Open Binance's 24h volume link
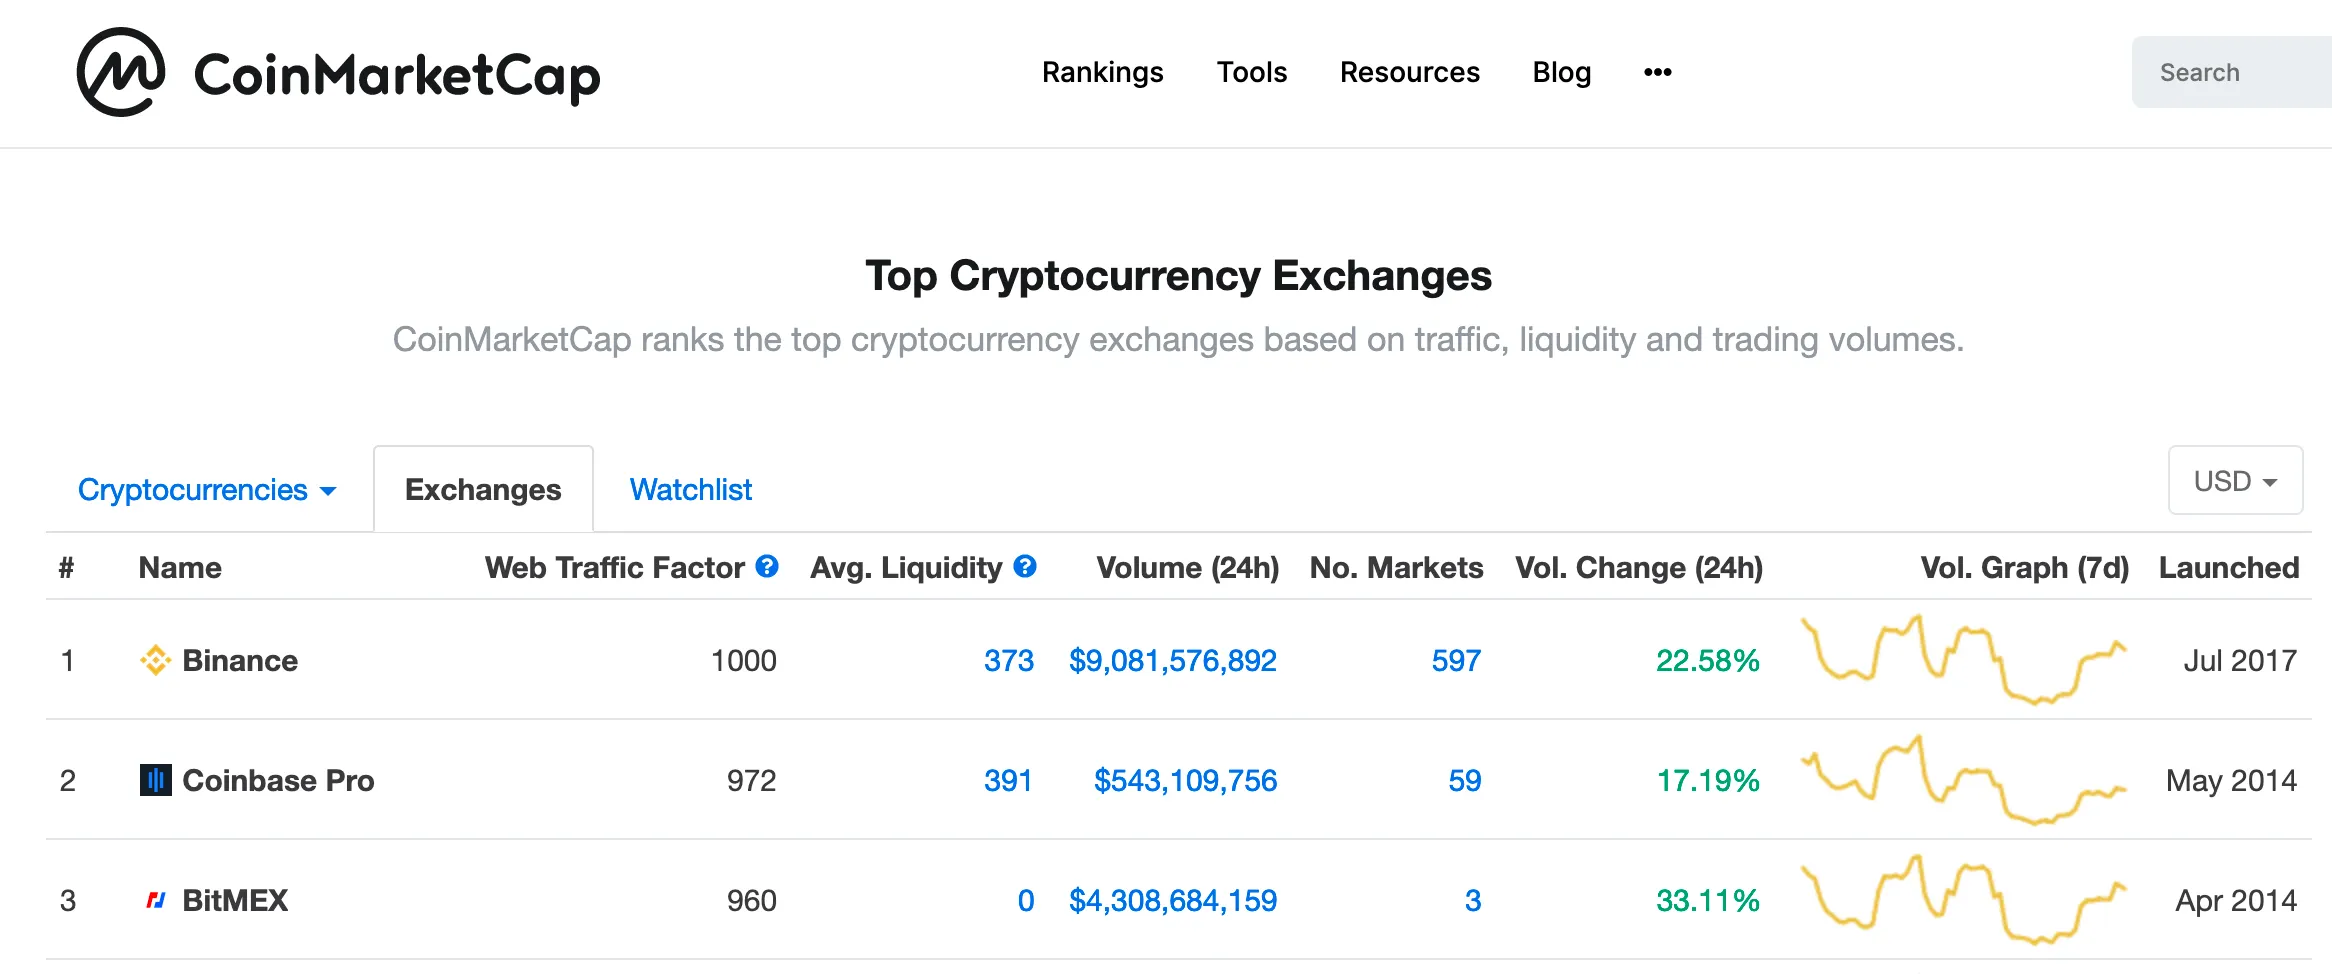The width and height of the screenshot is (2332, 974). coord(1172,660)
